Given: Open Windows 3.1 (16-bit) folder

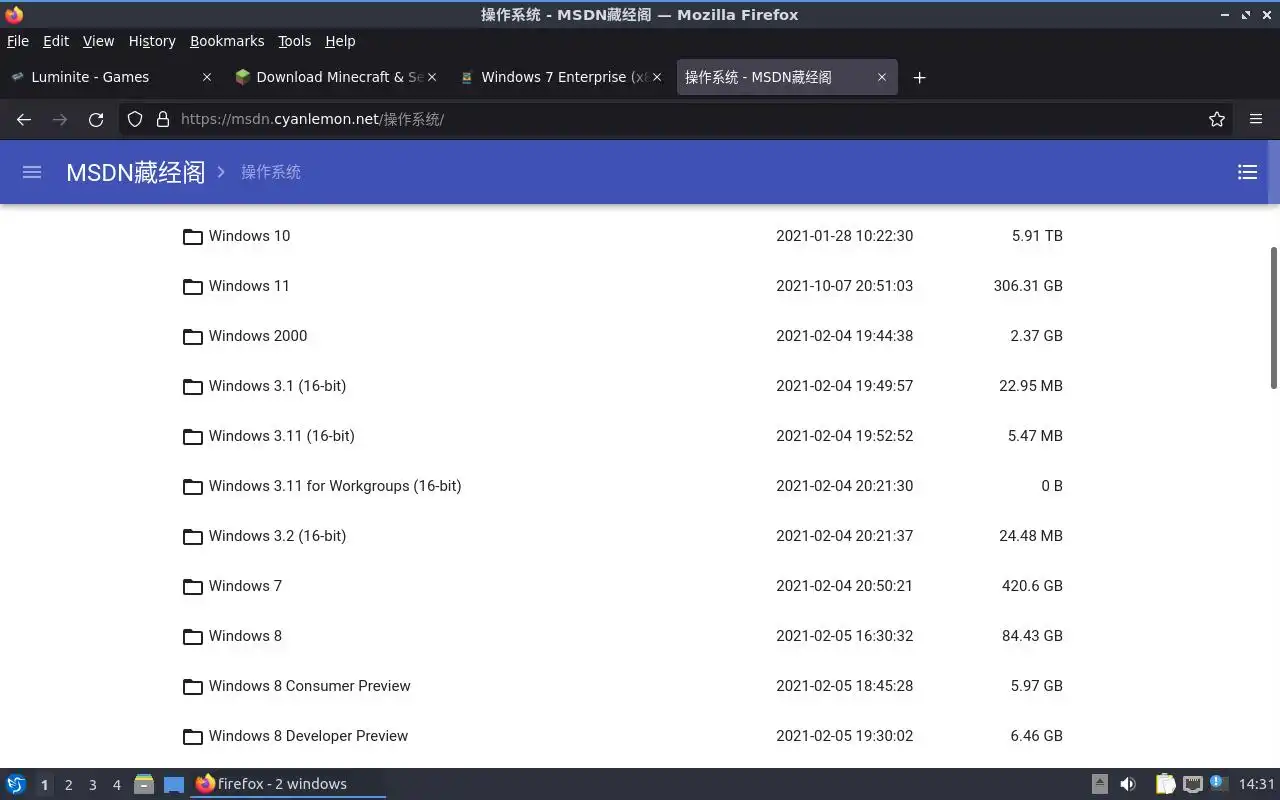Looking at the screenshot, I should point(277,386).
